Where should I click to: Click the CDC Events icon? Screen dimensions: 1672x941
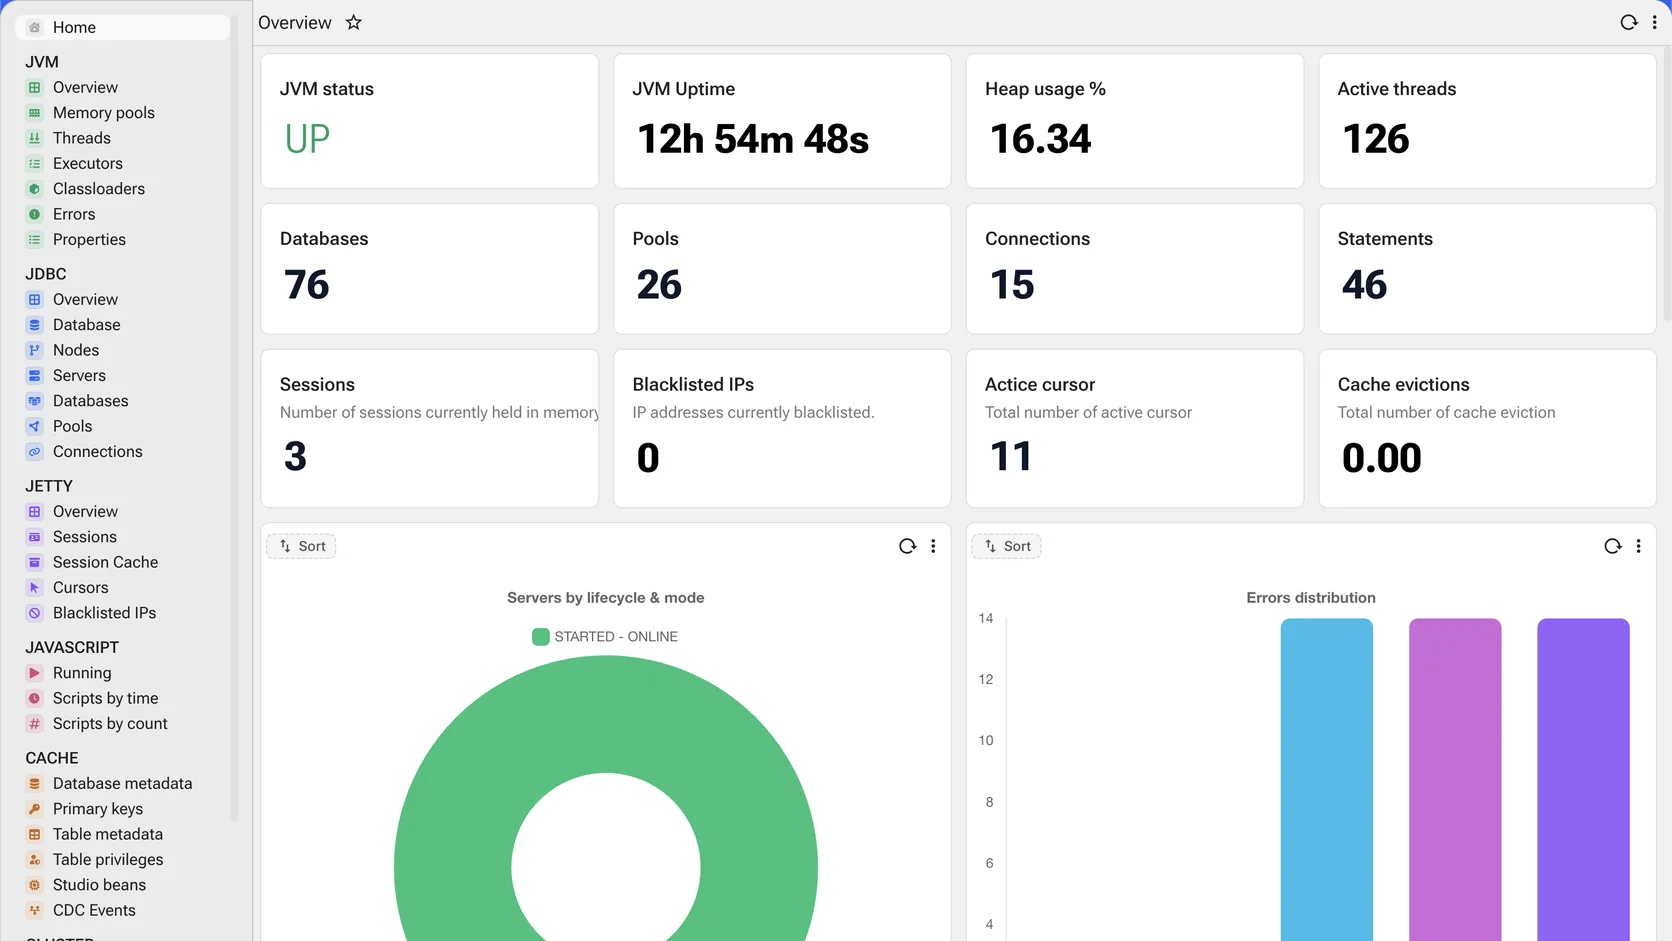34,910
